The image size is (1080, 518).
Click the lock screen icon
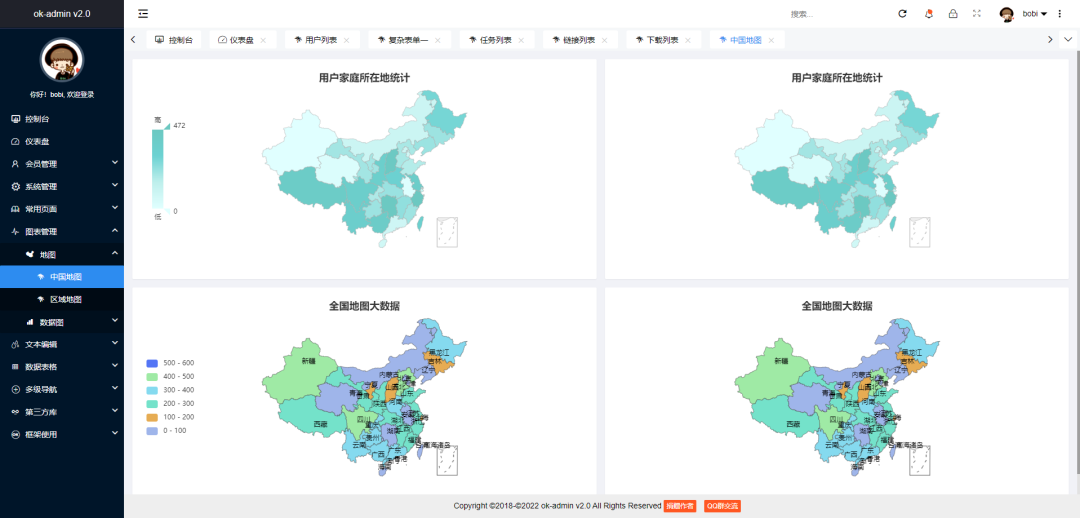tap(953, 14)
